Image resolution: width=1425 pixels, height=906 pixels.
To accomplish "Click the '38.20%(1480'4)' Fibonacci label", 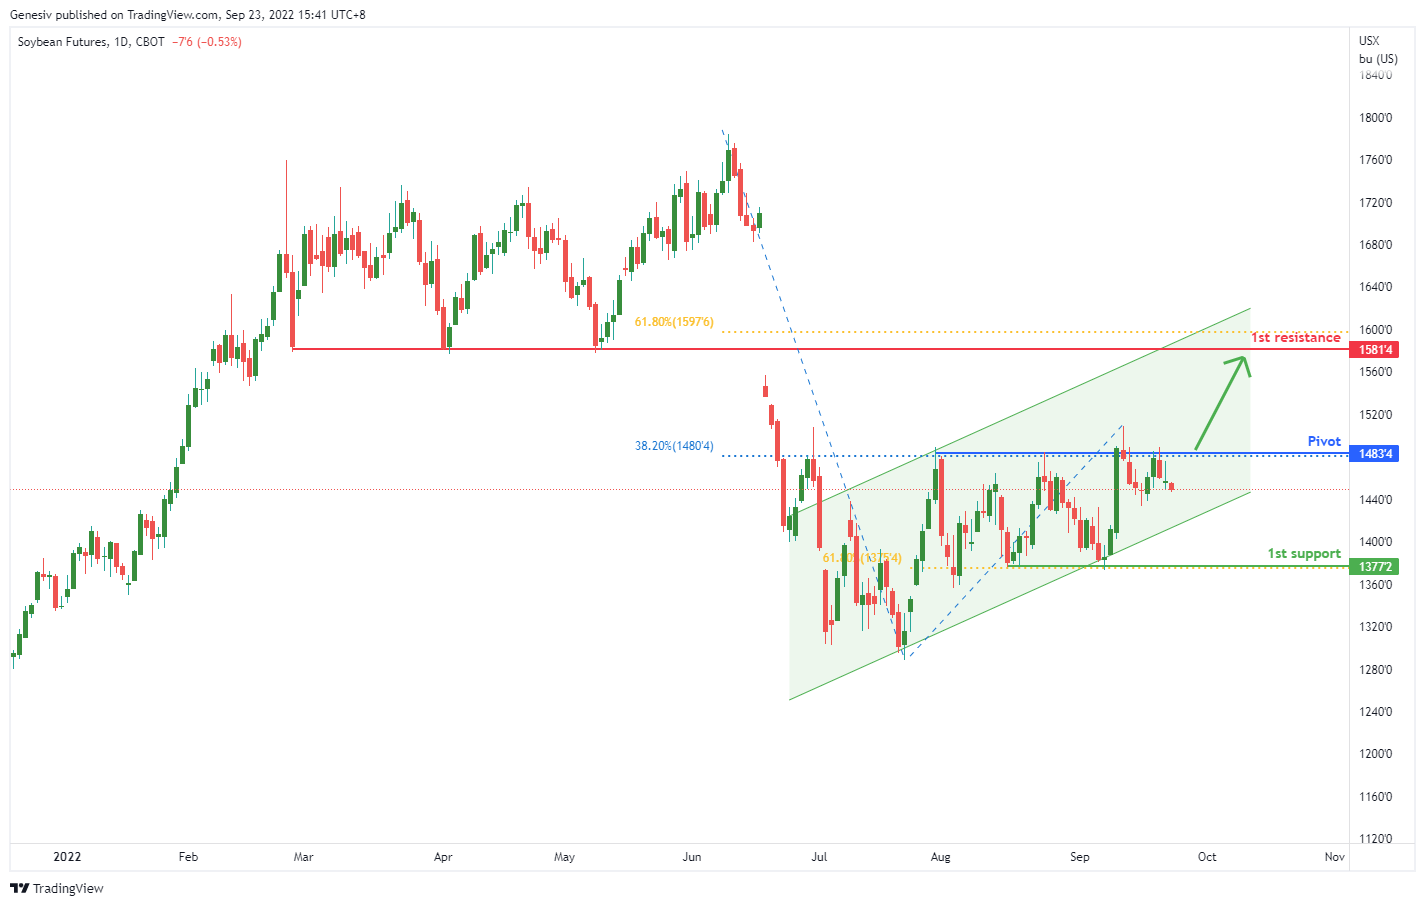I will pos(674,446).
